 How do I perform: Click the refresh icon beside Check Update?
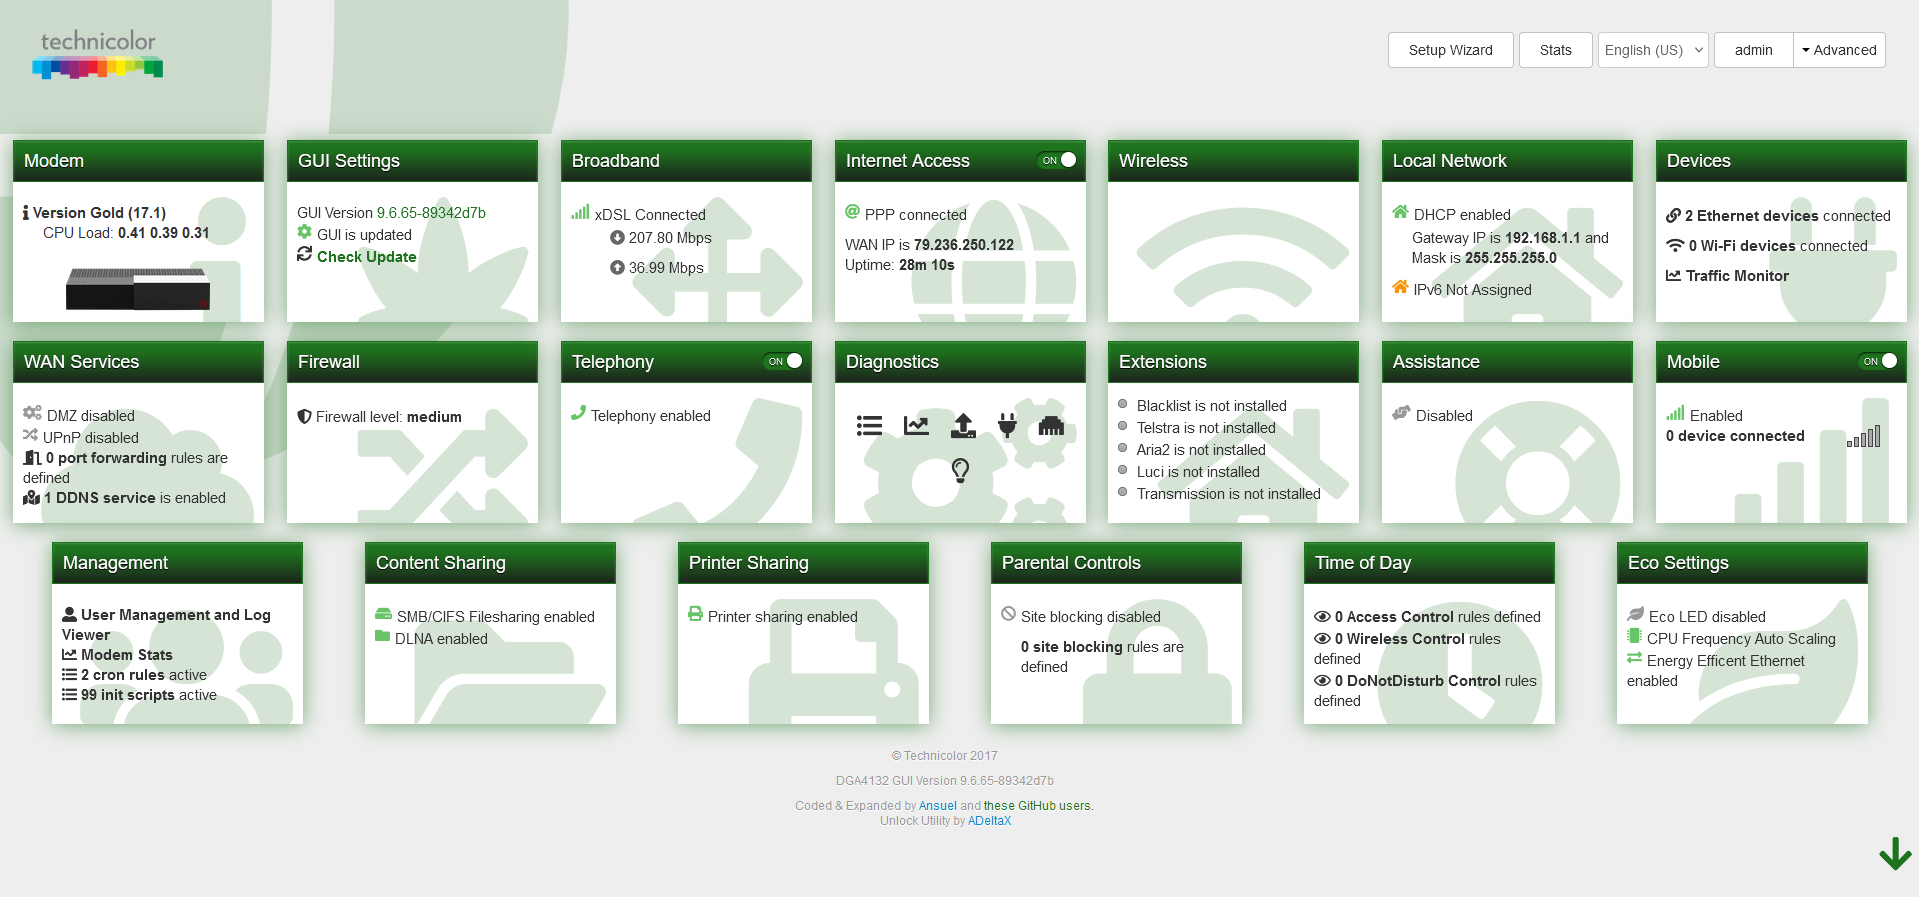pos(305,255)
